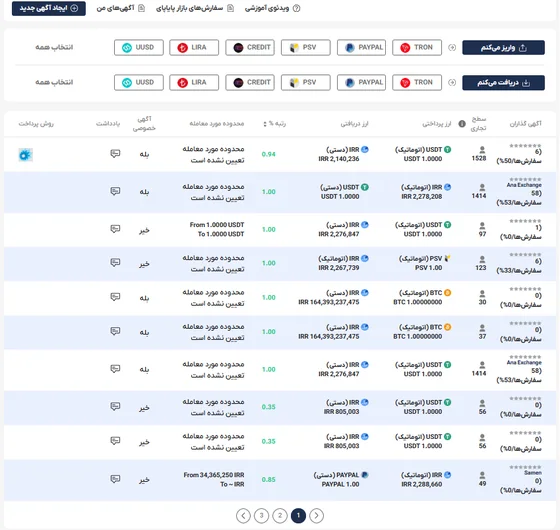Select CREDIT in the receive row
The width and height of the screenshot is (560, 530).
[250, 82]
